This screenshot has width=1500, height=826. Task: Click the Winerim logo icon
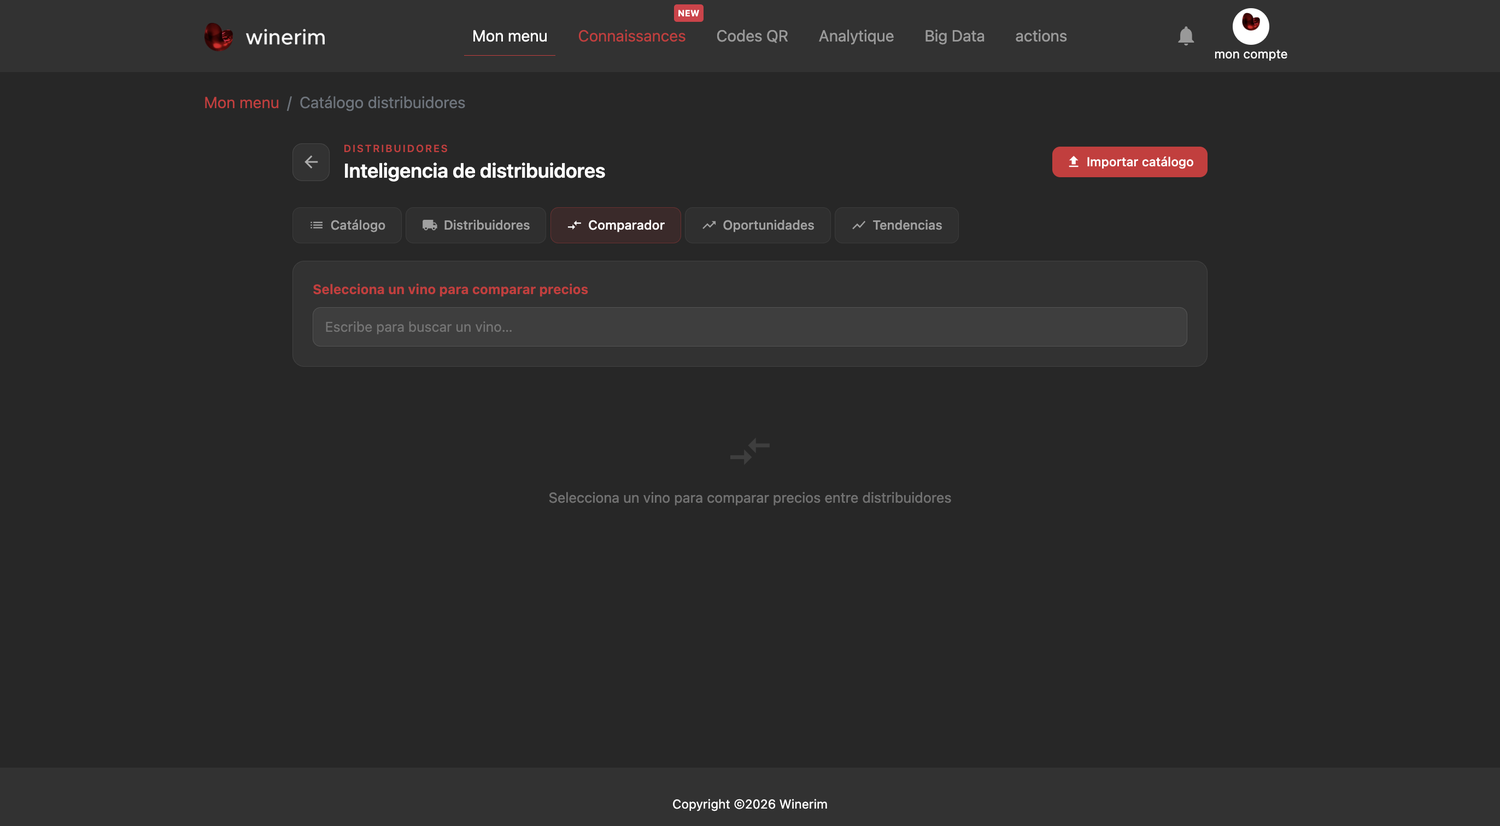pos(218,37)
